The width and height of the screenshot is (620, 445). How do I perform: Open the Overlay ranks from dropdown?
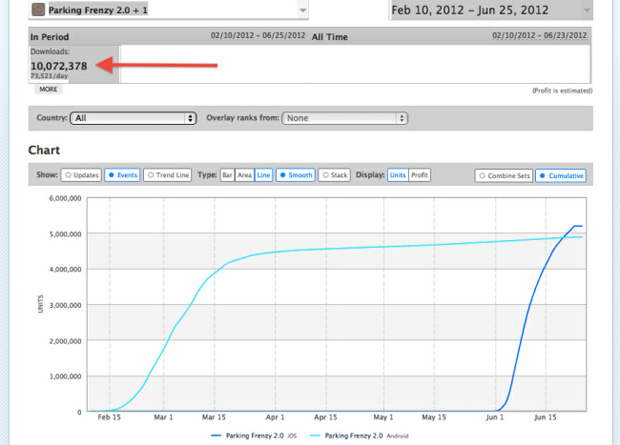345,118
